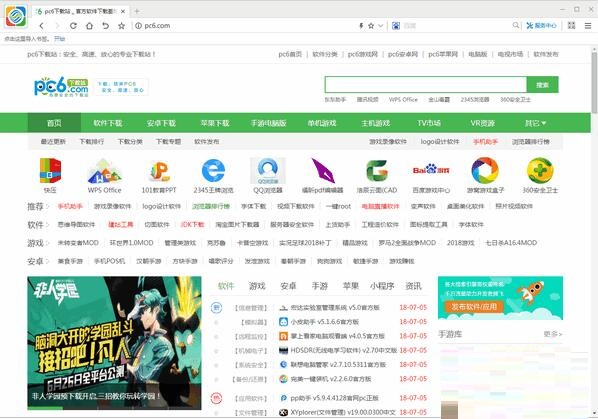Click the page vertical scrollbar thumb

(x=594, y=83)
